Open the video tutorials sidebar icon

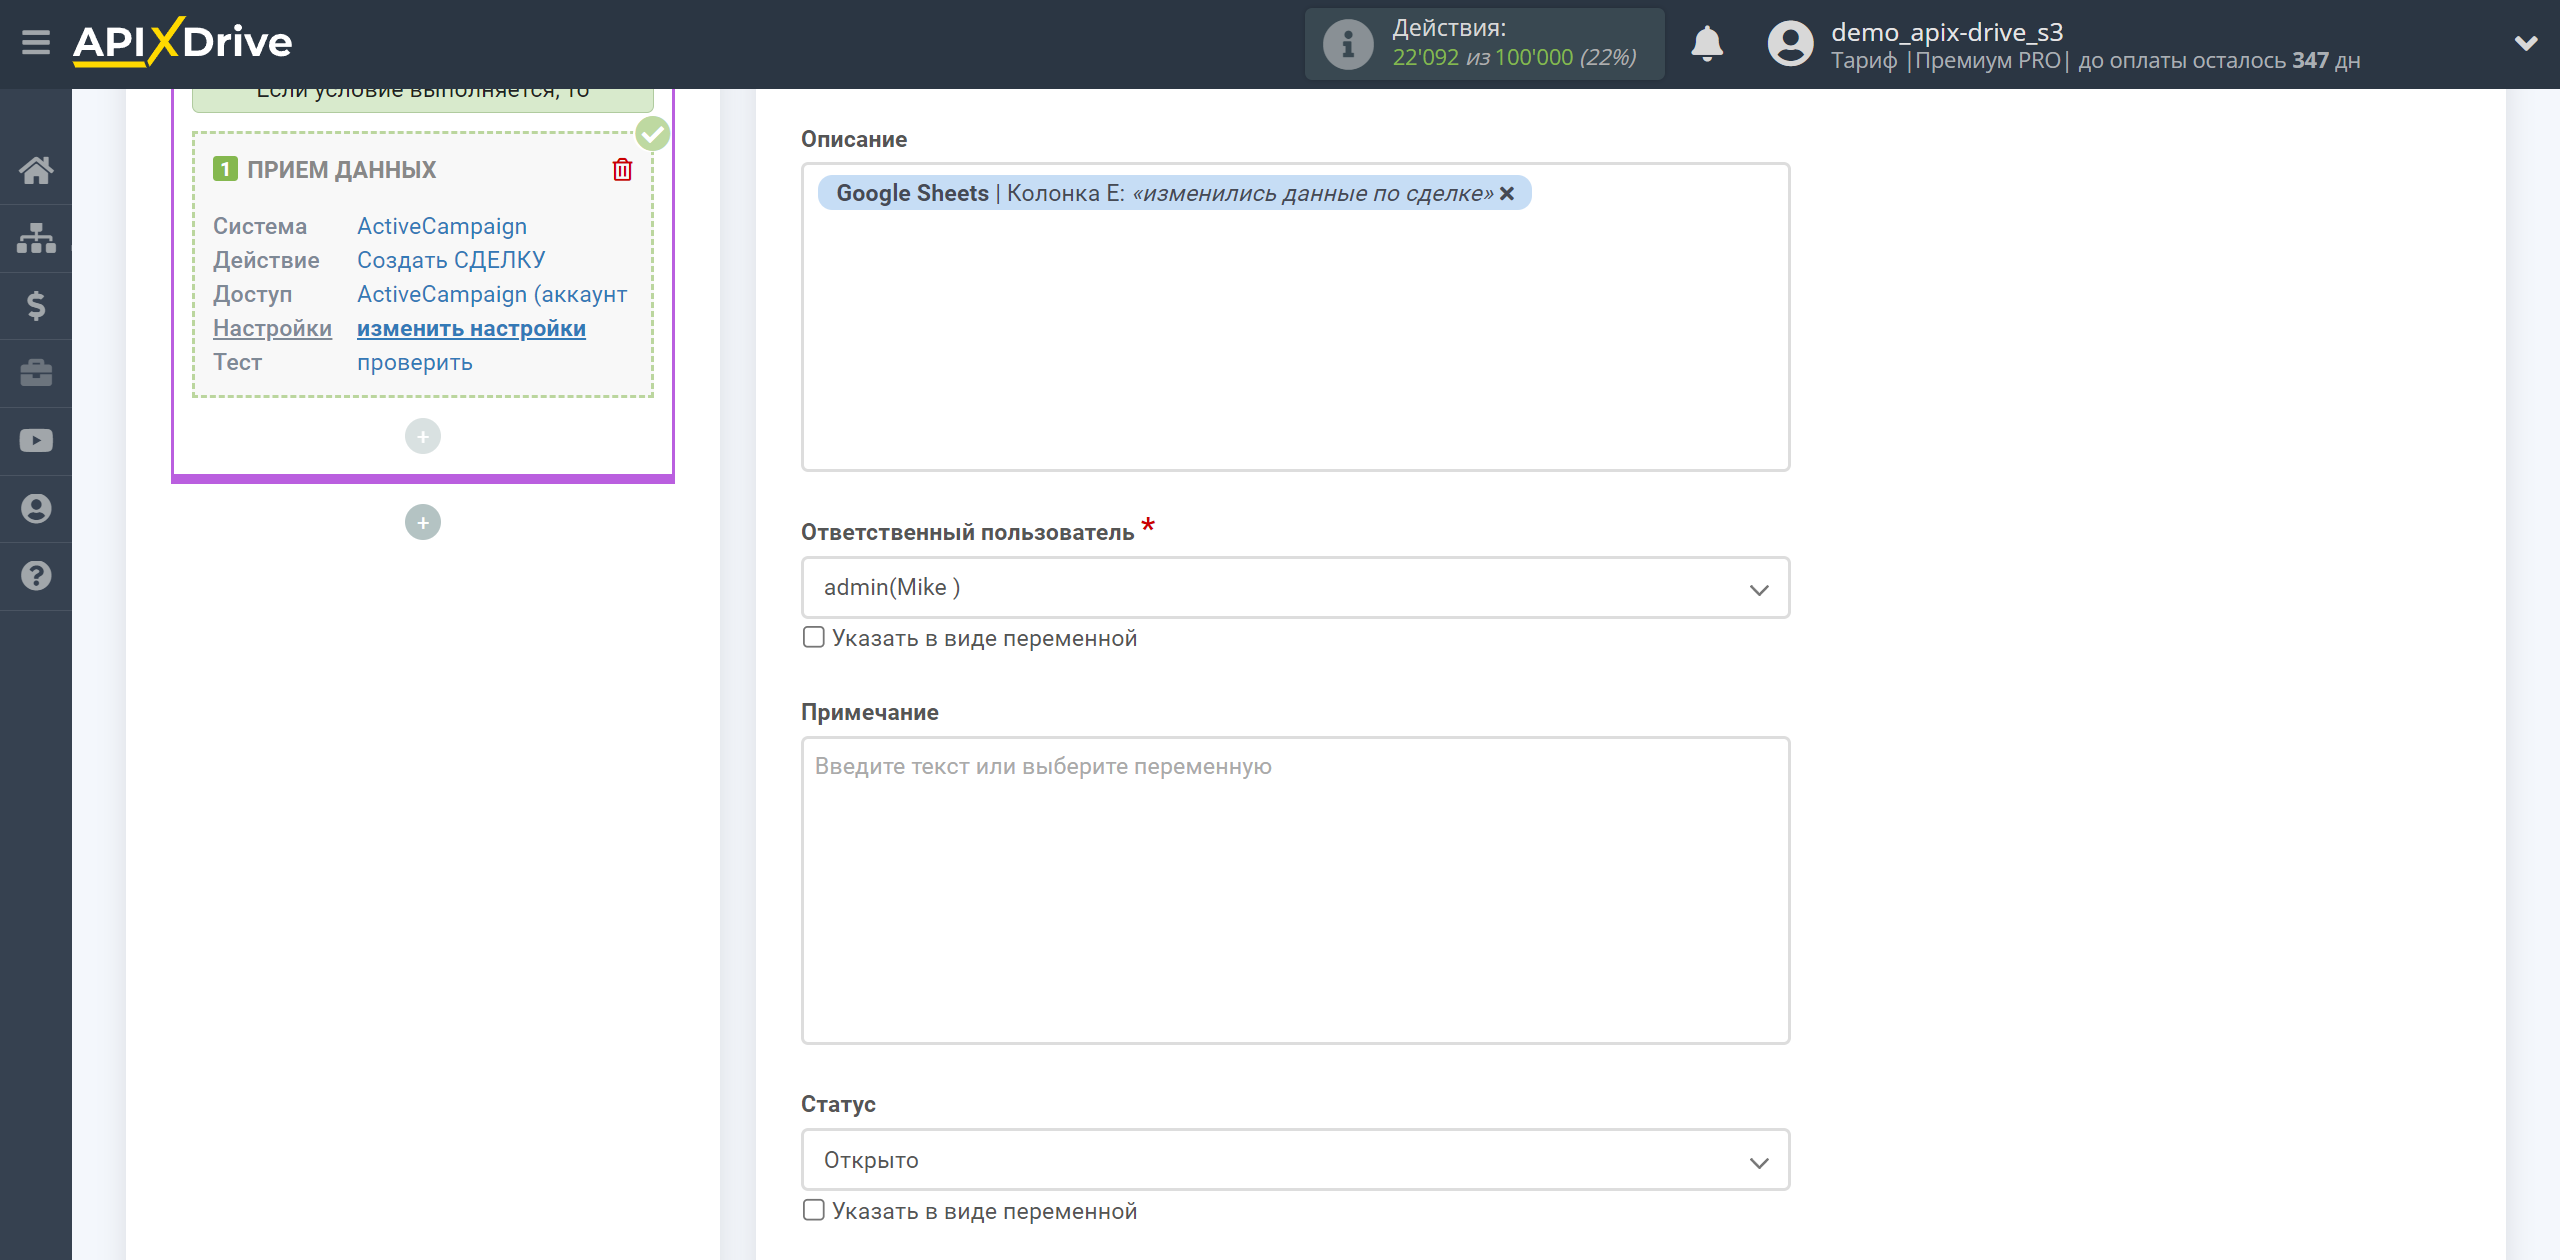coord(36,441)
